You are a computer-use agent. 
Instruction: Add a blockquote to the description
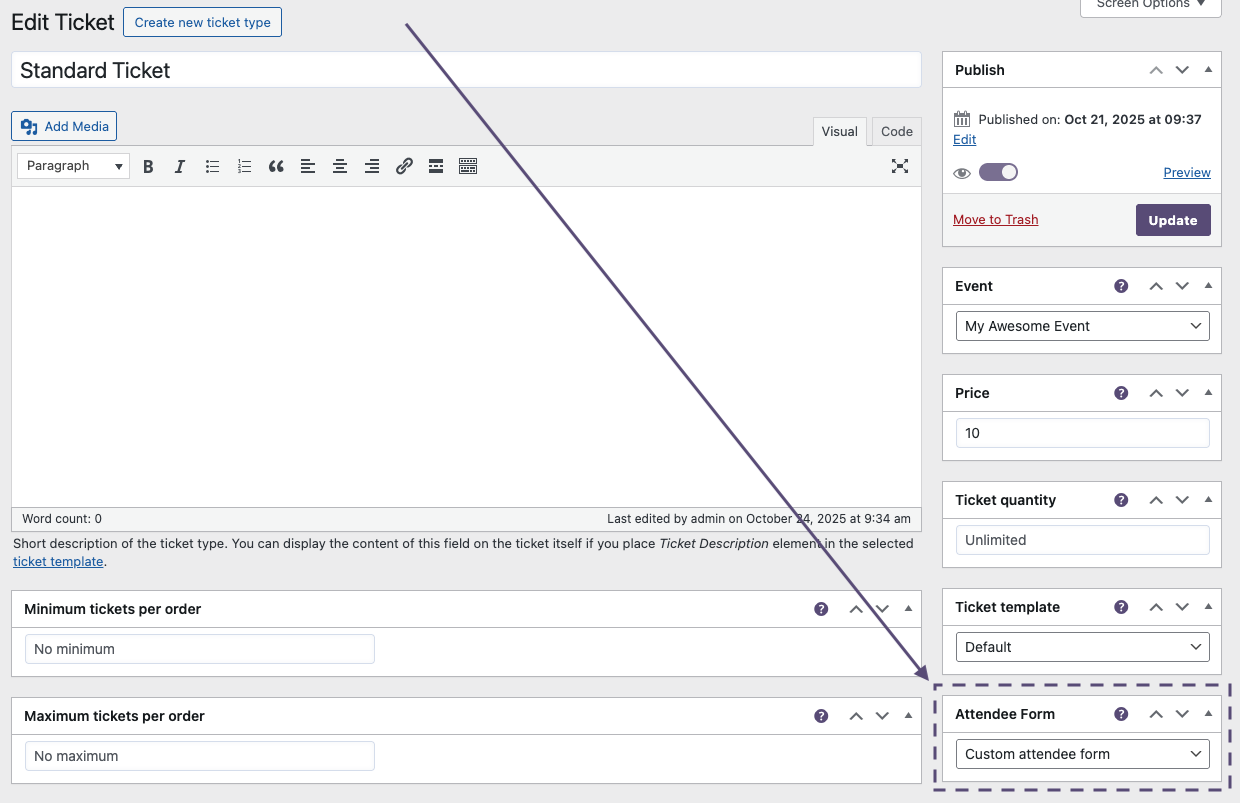[x=276, y=167]
